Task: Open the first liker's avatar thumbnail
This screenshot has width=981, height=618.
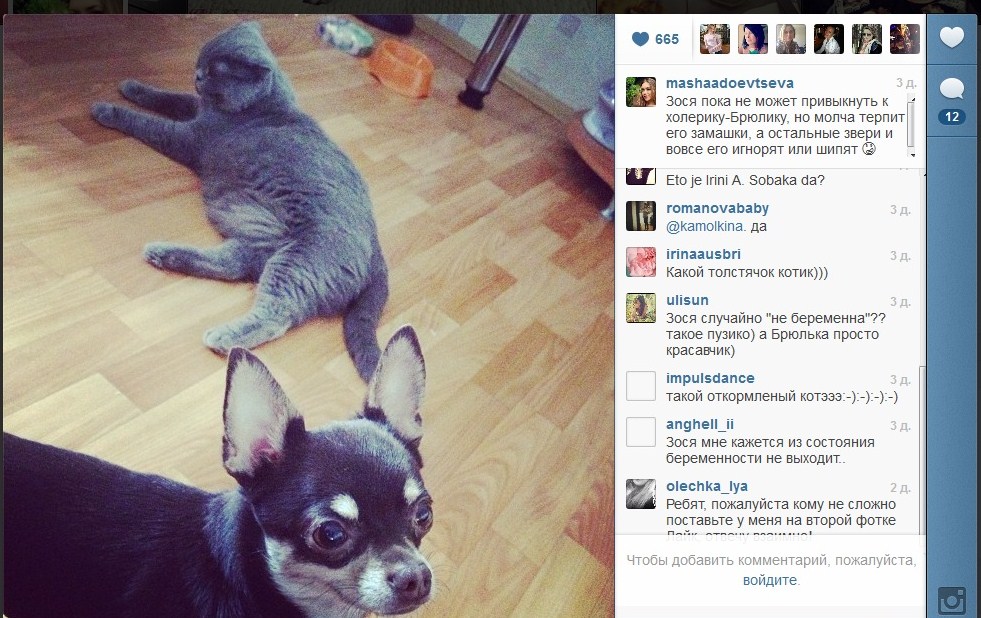Action: pos(714,39)
